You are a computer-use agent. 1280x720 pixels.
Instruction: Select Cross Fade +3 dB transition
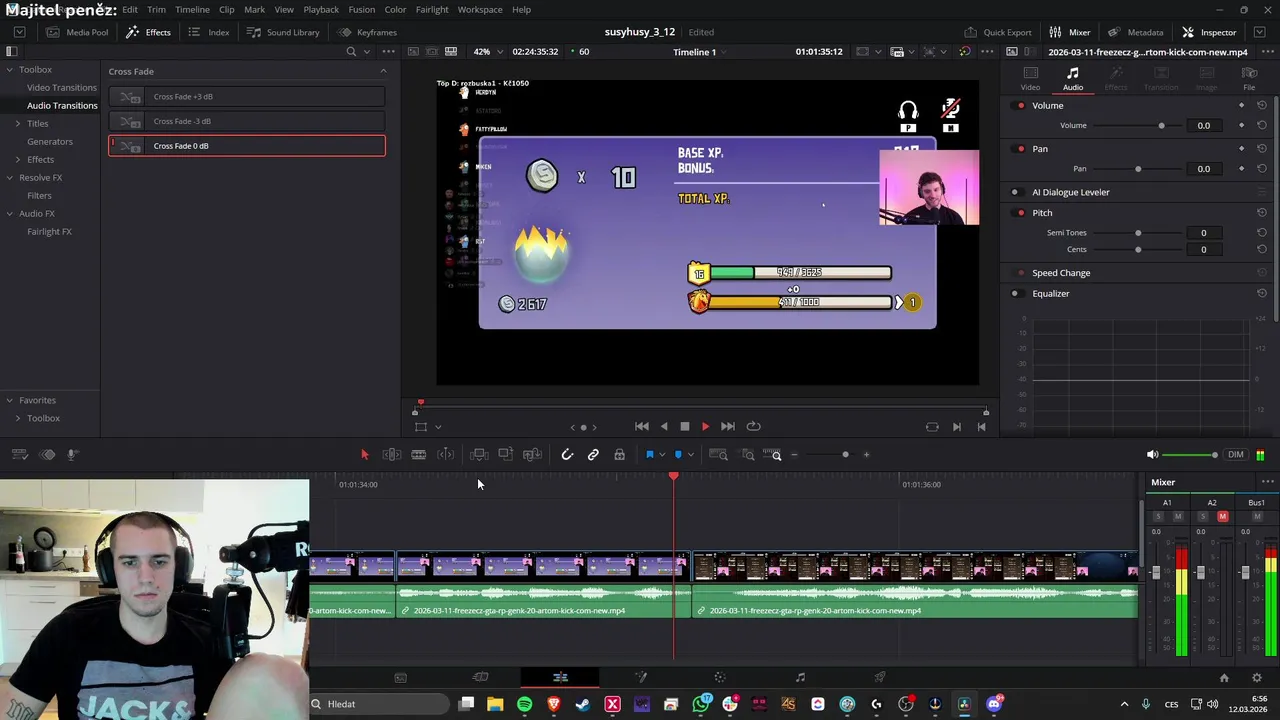point(247,97)
